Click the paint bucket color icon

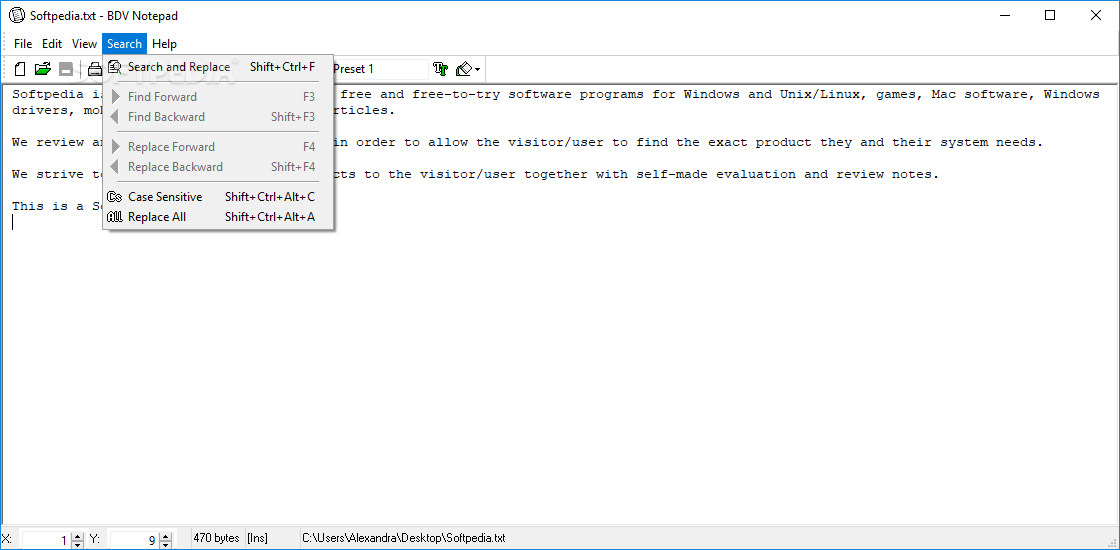pyautogui.click(x=464, y=69)
